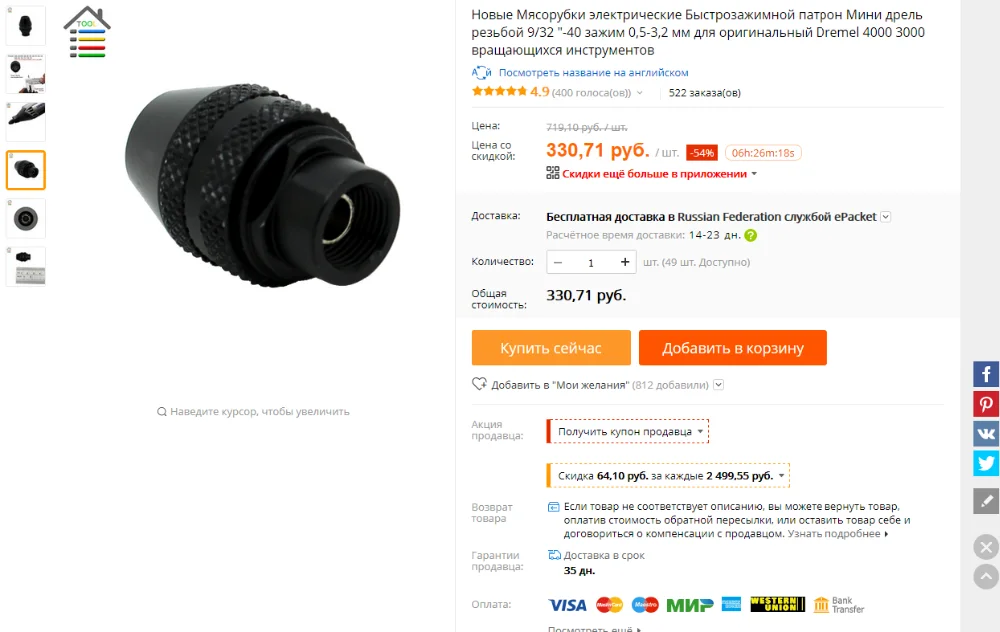Viewport: 1000px width, 632px height.
Task: Open the 'Получить купон продавца' dropdown
Action: tap(628, 432)
